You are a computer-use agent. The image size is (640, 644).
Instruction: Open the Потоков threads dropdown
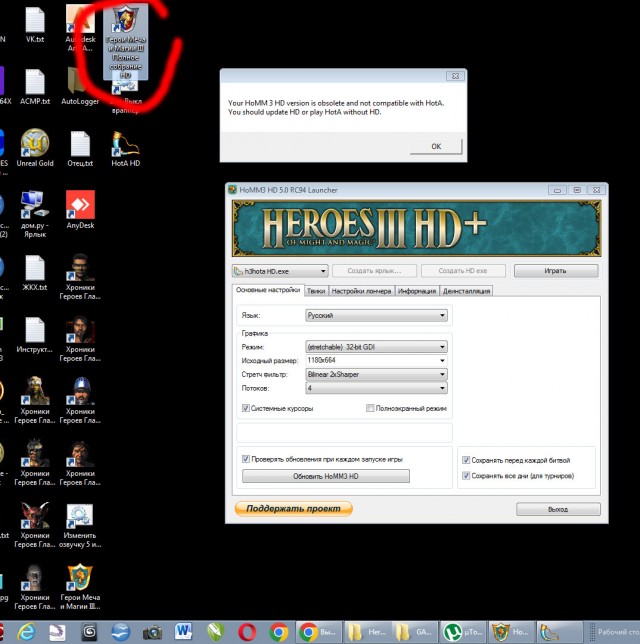[x=376, y=388]
